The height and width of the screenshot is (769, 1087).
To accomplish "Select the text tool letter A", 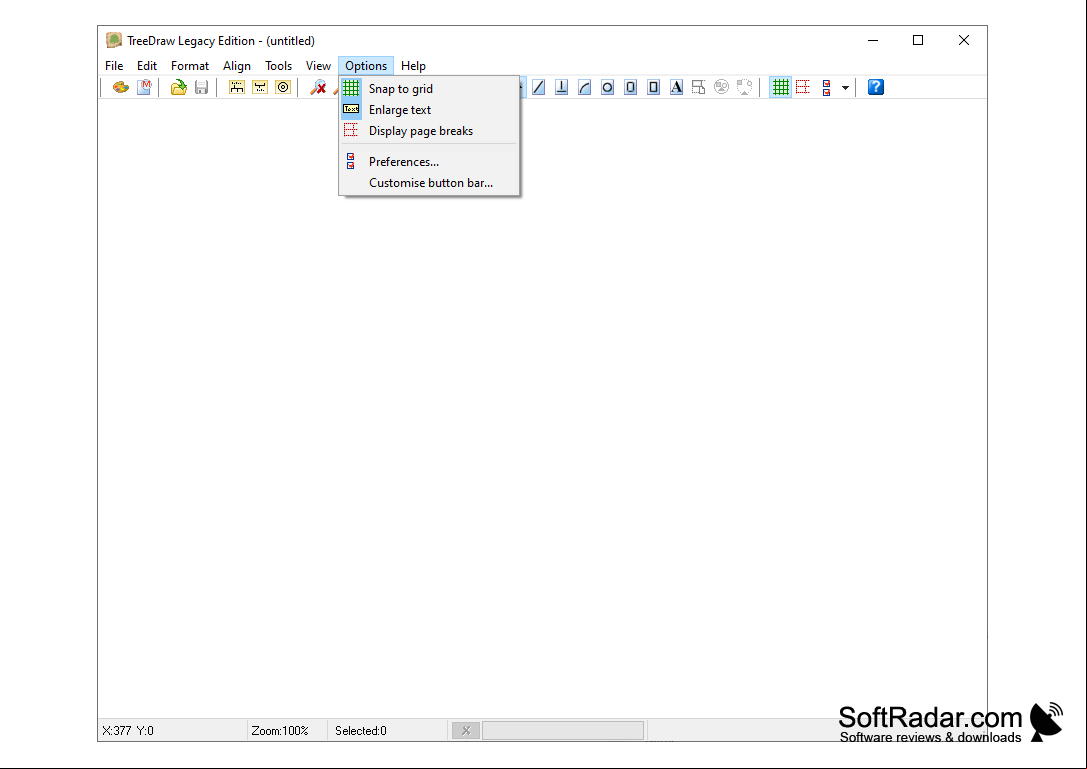I will pos(676,87).
